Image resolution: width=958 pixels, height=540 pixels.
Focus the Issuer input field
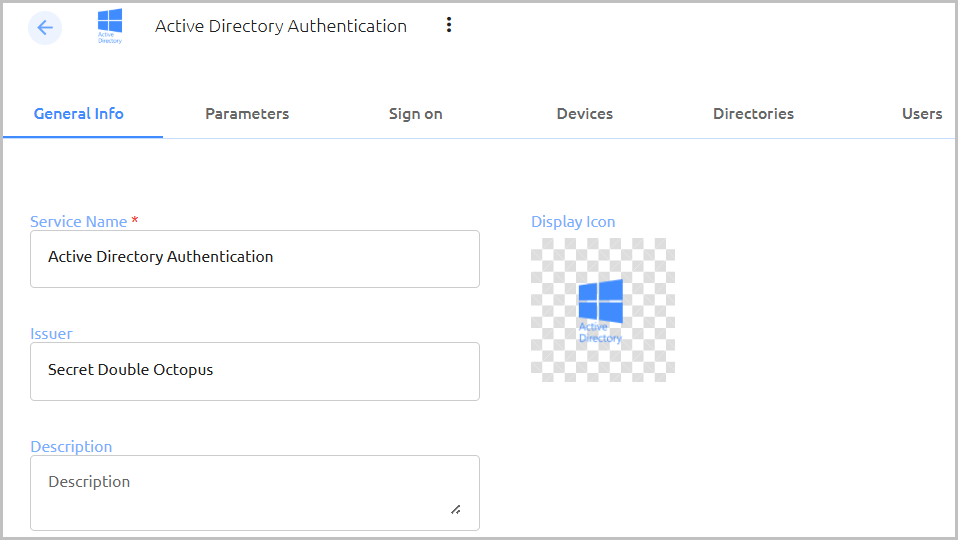pos(255,371)
